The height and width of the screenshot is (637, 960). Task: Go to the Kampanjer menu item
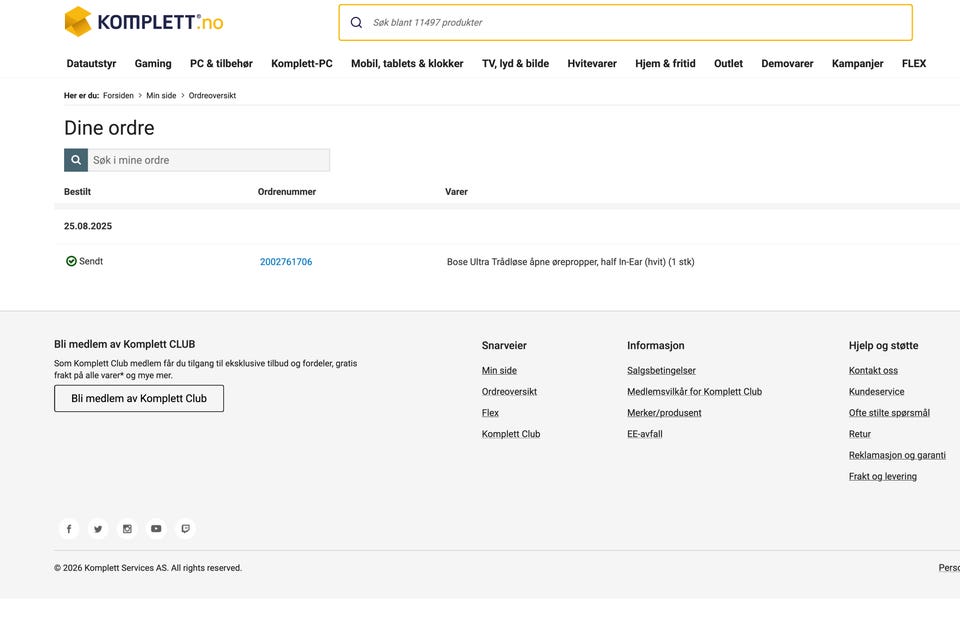(857, 64)
